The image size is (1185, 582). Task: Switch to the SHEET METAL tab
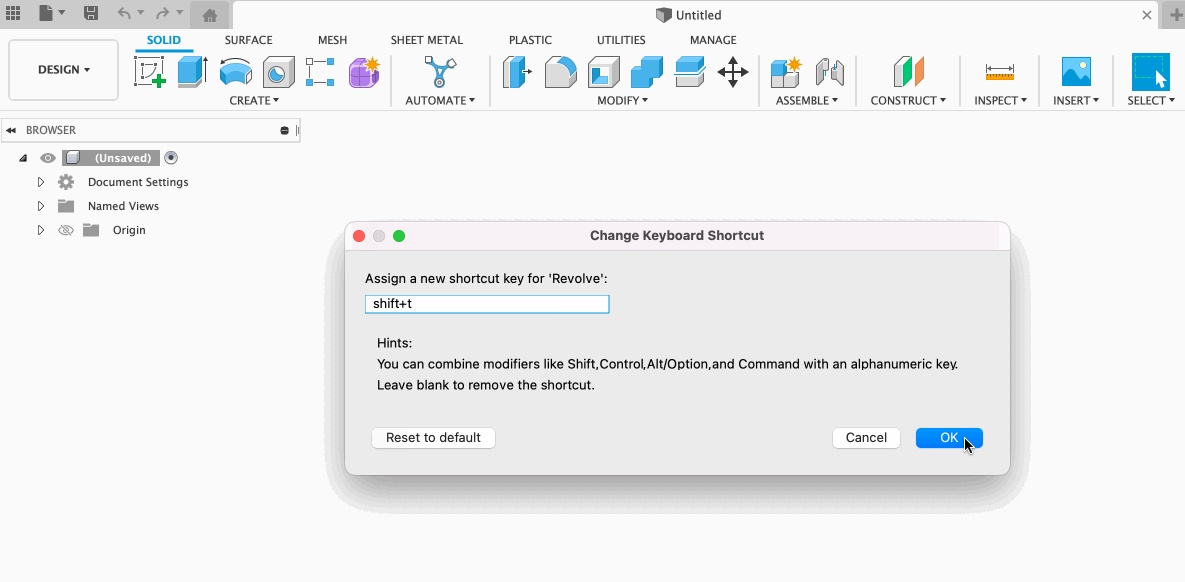tap(426, 40)
